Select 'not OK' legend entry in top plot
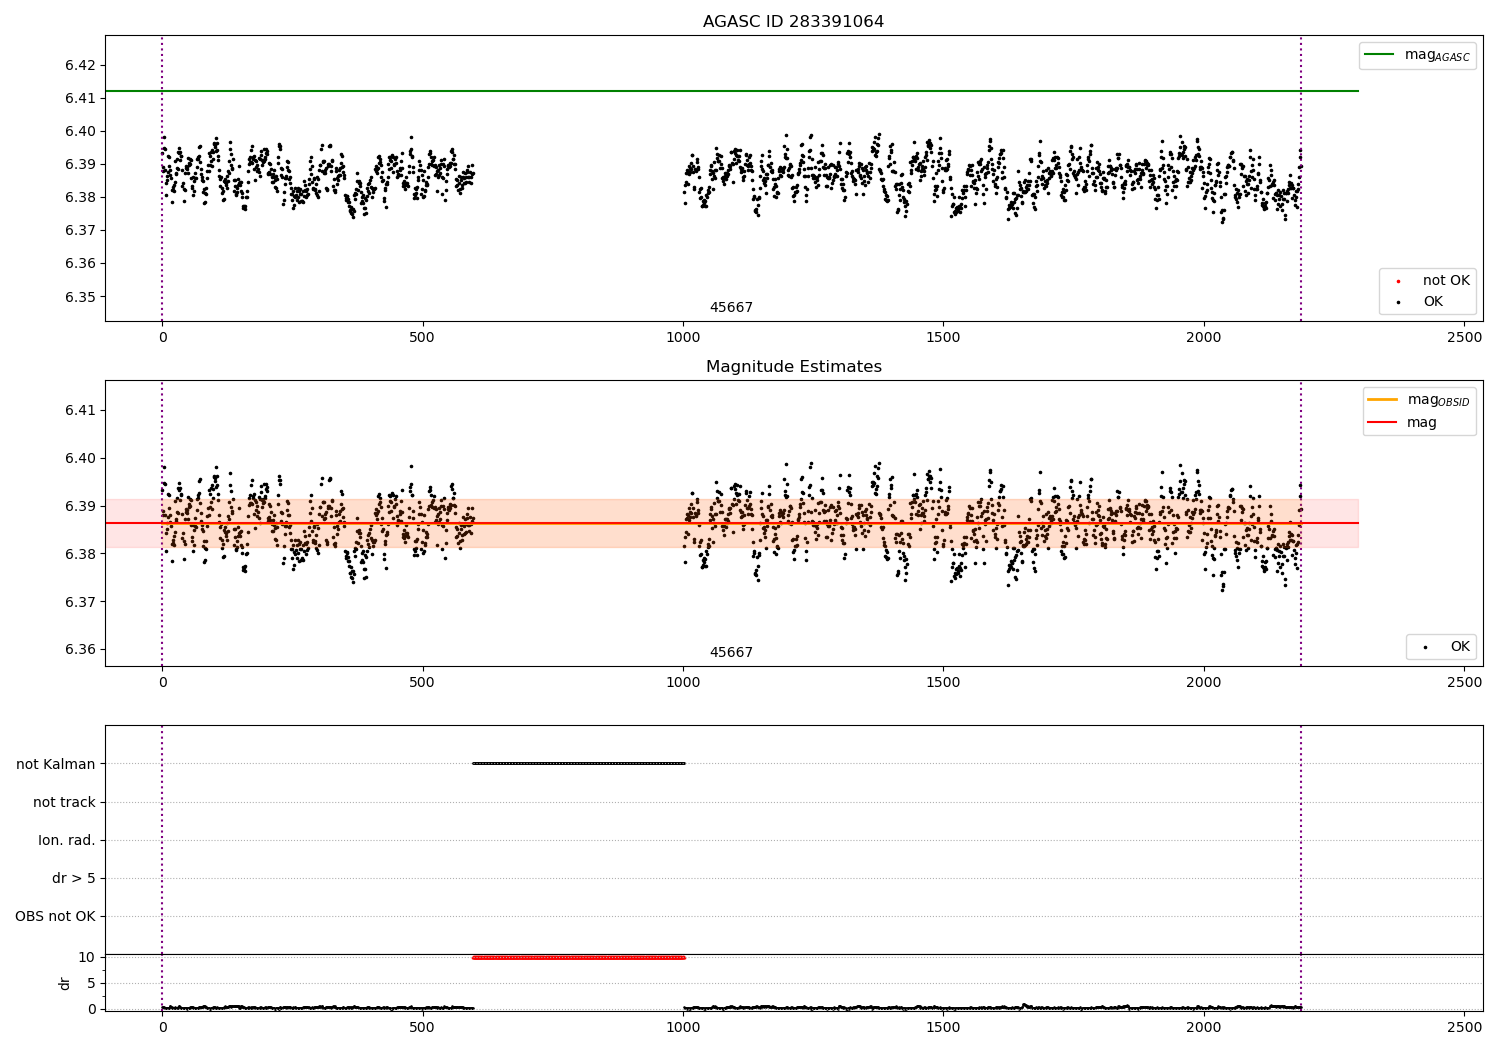This screenshot has height=1050, width=1500. (1446, 281)
